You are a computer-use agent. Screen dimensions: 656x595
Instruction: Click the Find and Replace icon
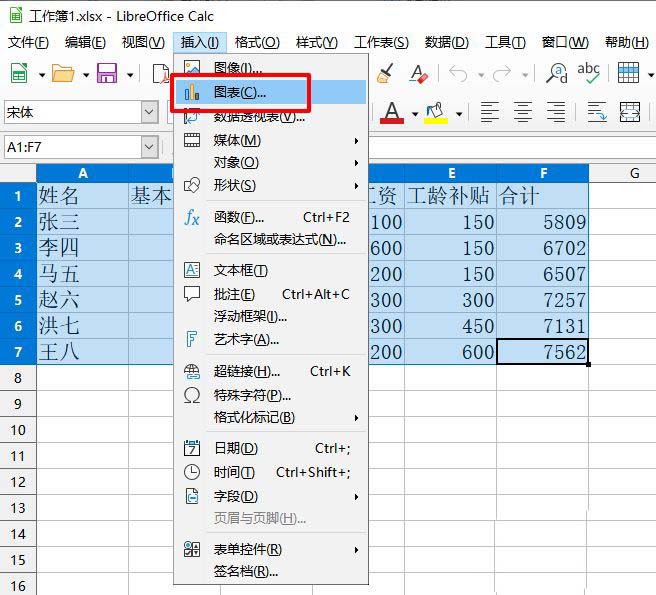click(557, 74)
